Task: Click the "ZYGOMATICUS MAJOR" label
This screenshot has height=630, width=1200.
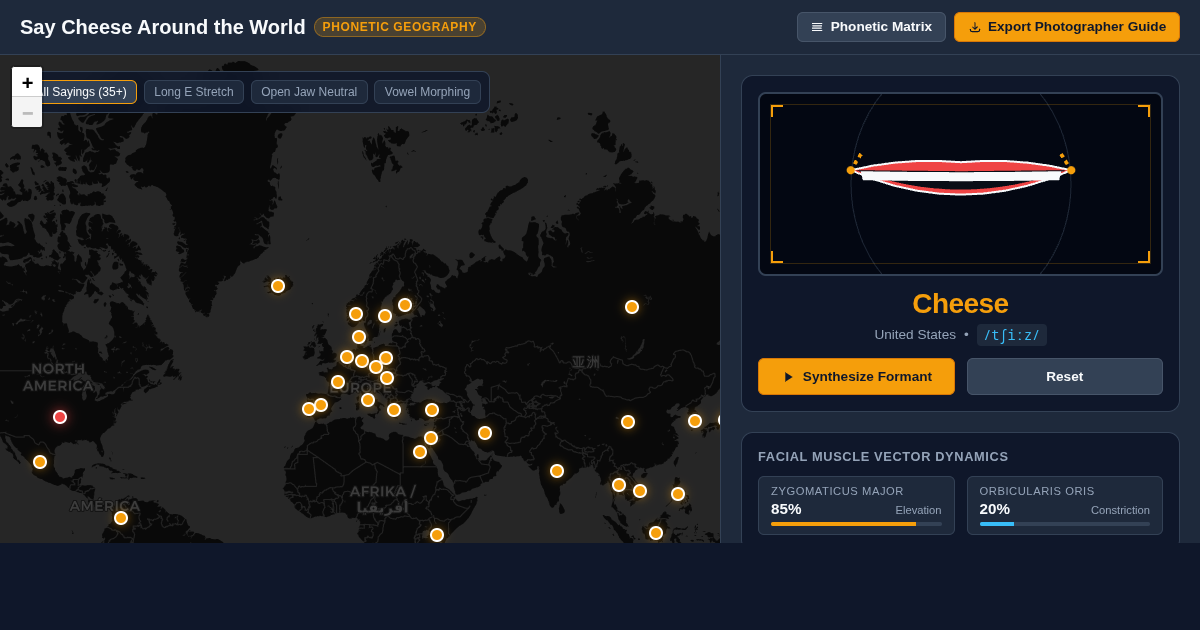Action: pyautogui.click(x=837, y=491)
